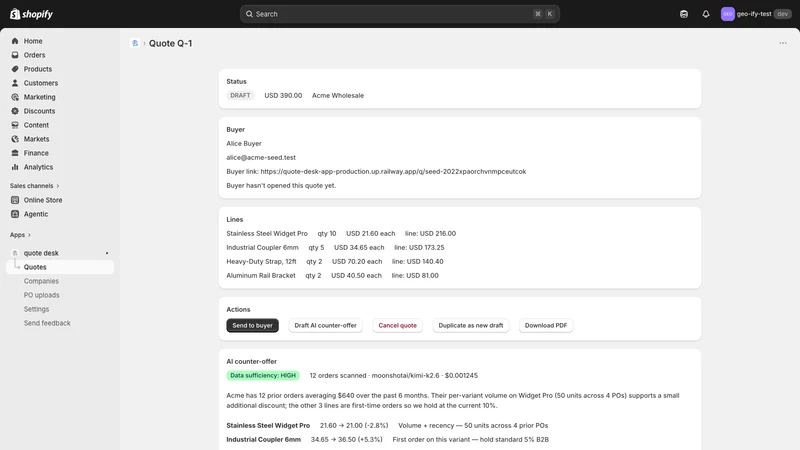Click the Marketing target icon
Screen dimensions: 800x450
click(x=15, y=97)
